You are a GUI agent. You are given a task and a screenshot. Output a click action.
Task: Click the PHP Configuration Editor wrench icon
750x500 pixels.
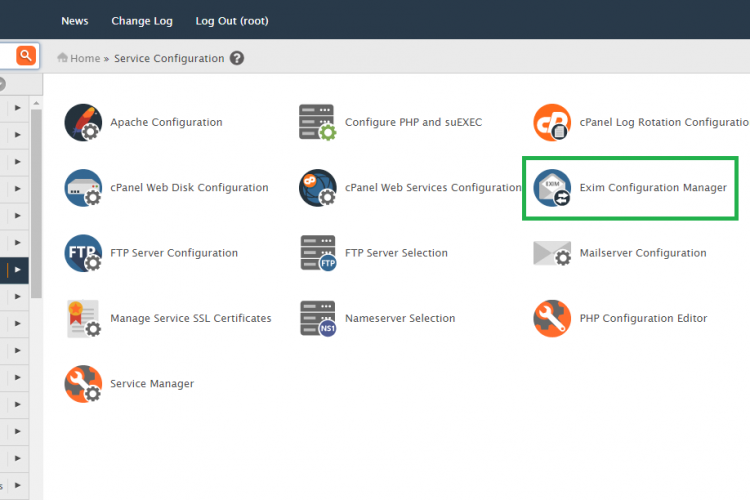[x=552, y=318]
